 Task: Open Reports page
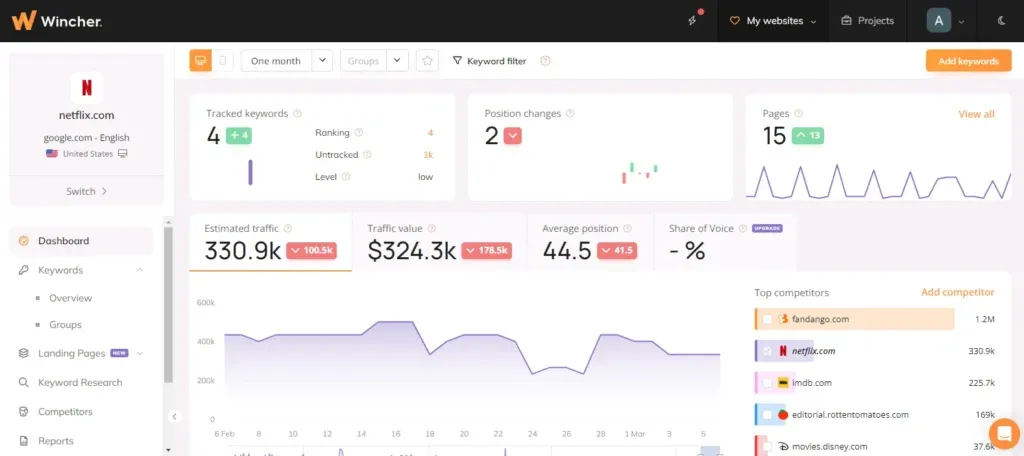pyautogui.click(x=56, y=441)
